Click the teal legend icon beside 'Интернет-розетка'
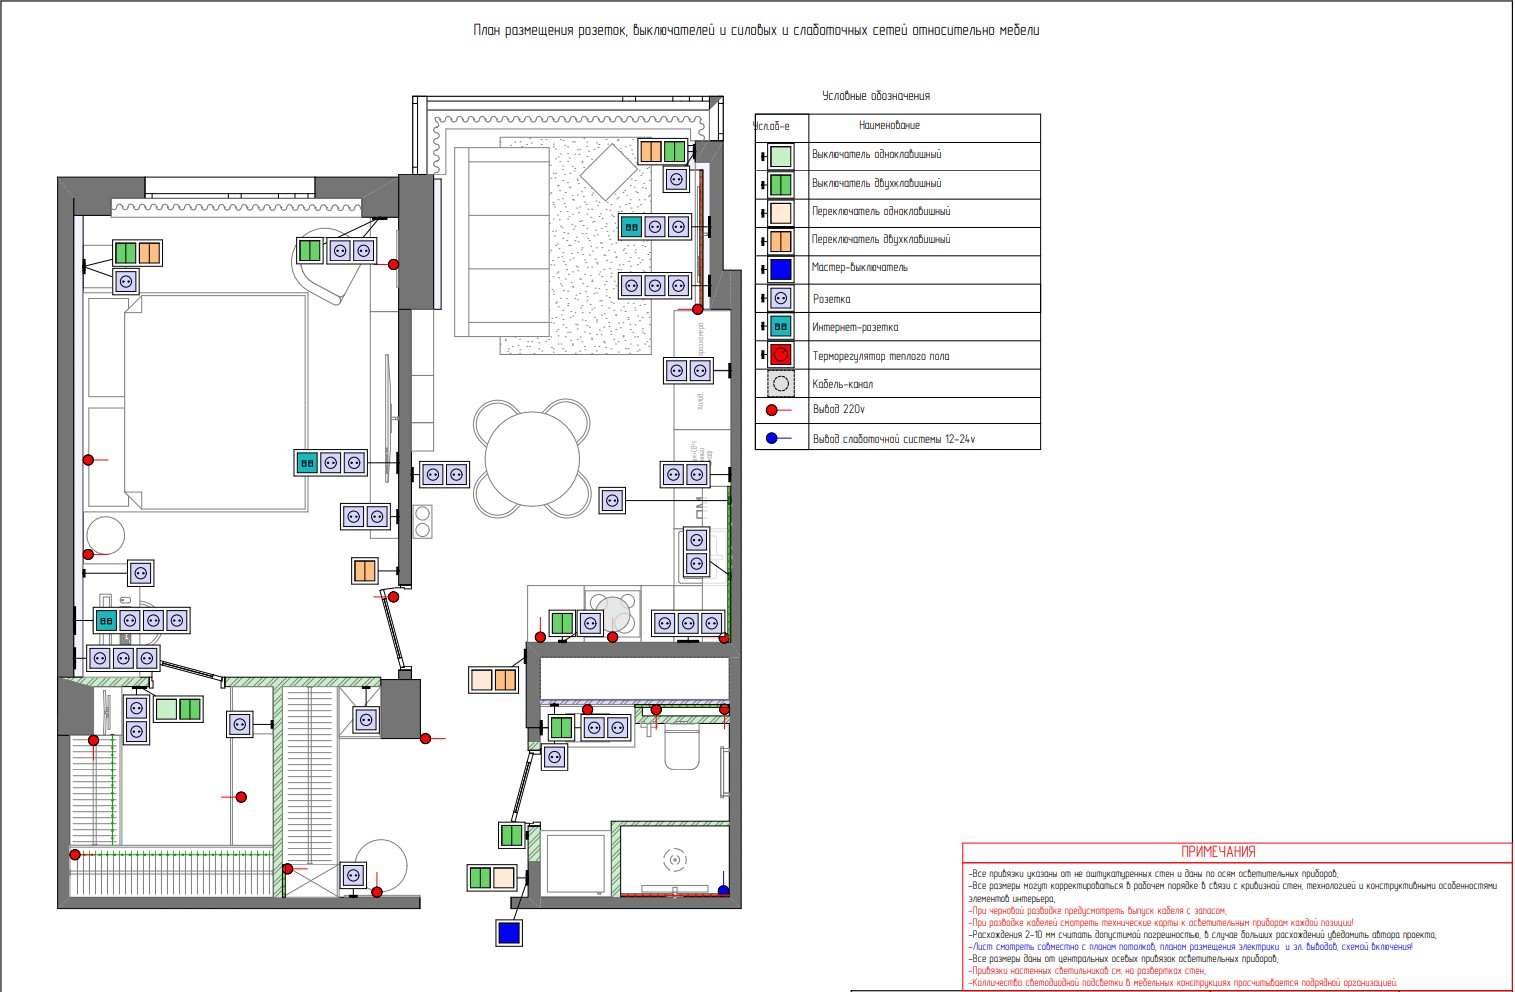1515x992 pixels. 780,326
